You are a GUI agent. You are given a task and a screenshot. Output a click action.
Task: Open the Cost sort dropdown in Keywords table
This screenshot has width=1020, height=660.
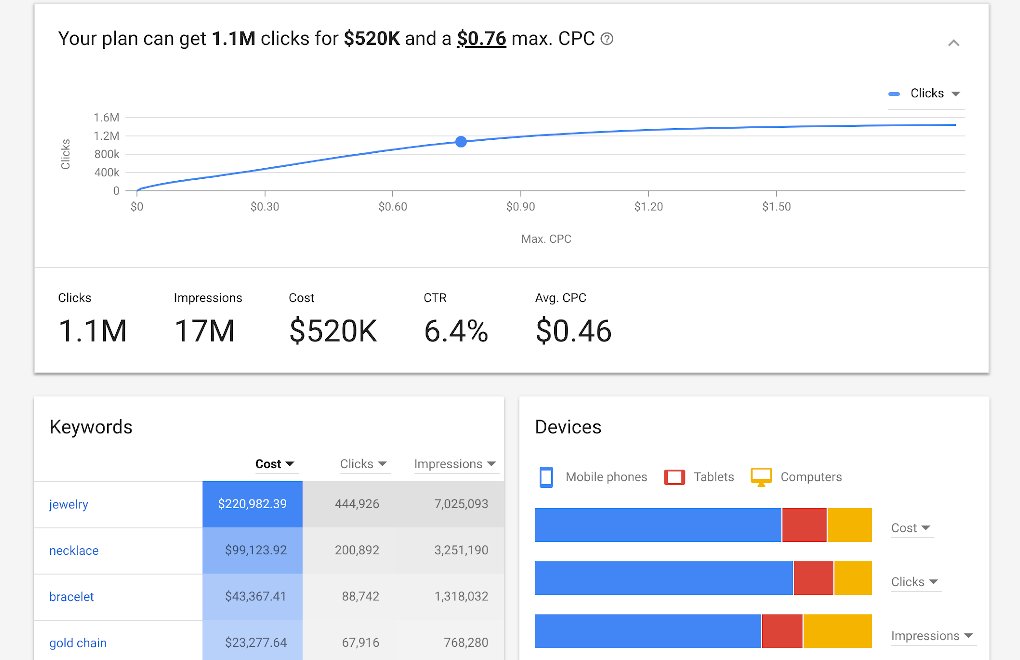(276, 463)
